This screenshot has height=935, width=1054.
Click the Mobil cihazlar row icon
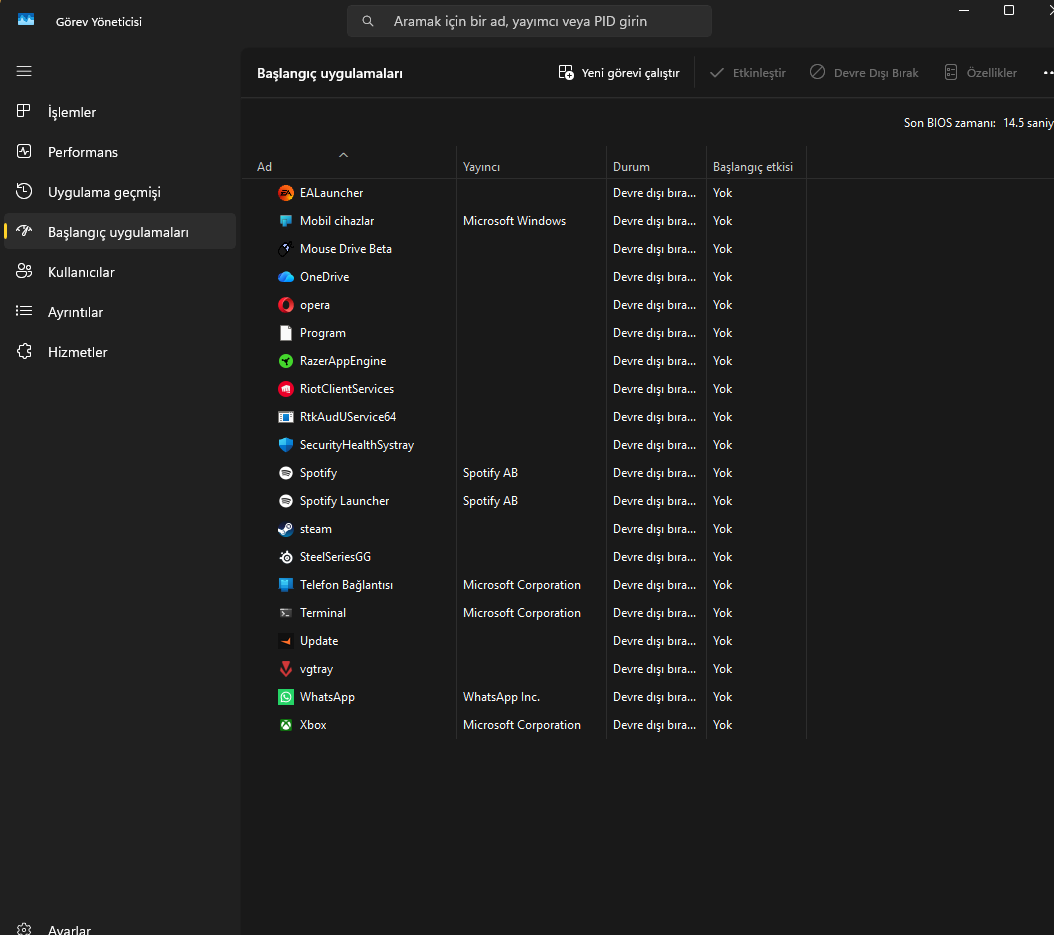pyautogui.click(x=286, y=221)
